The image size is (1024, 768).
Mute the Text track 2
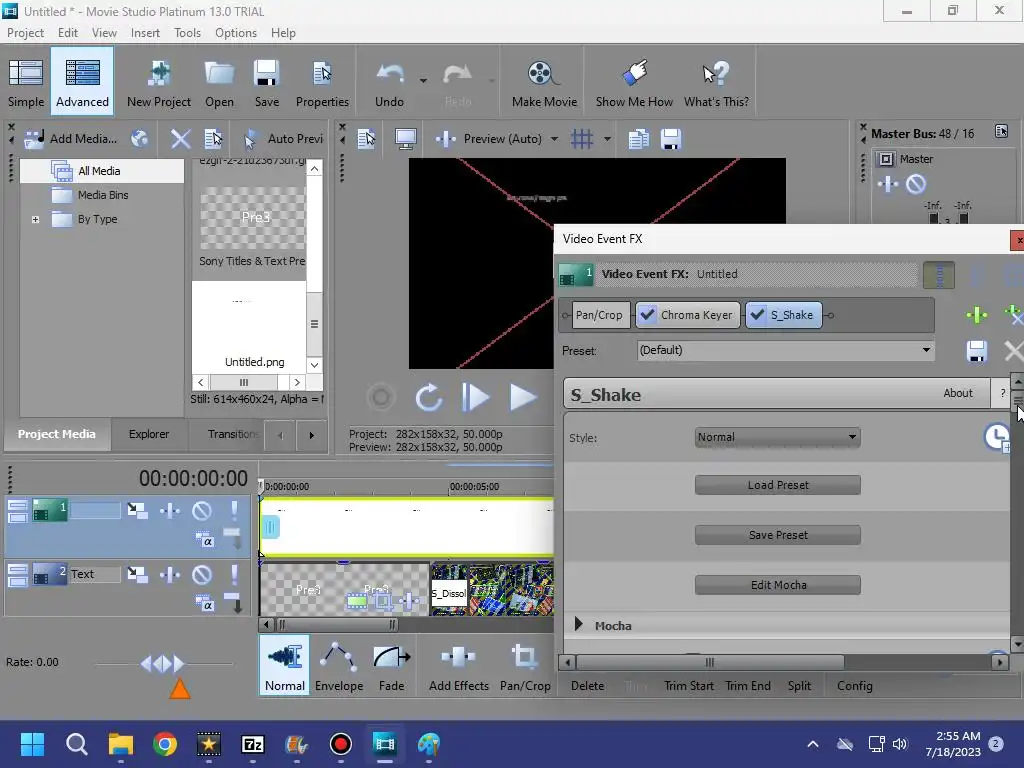coord(202,574)
